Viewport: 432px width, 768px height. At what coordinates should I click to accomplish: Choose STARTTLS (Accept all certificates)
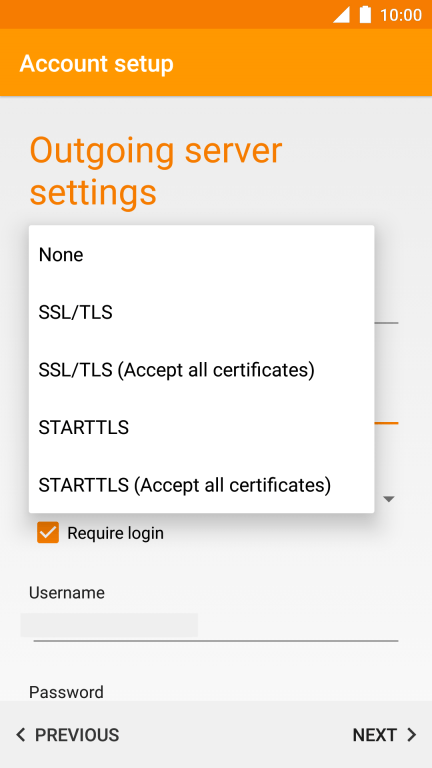click(x=201, y=485)
